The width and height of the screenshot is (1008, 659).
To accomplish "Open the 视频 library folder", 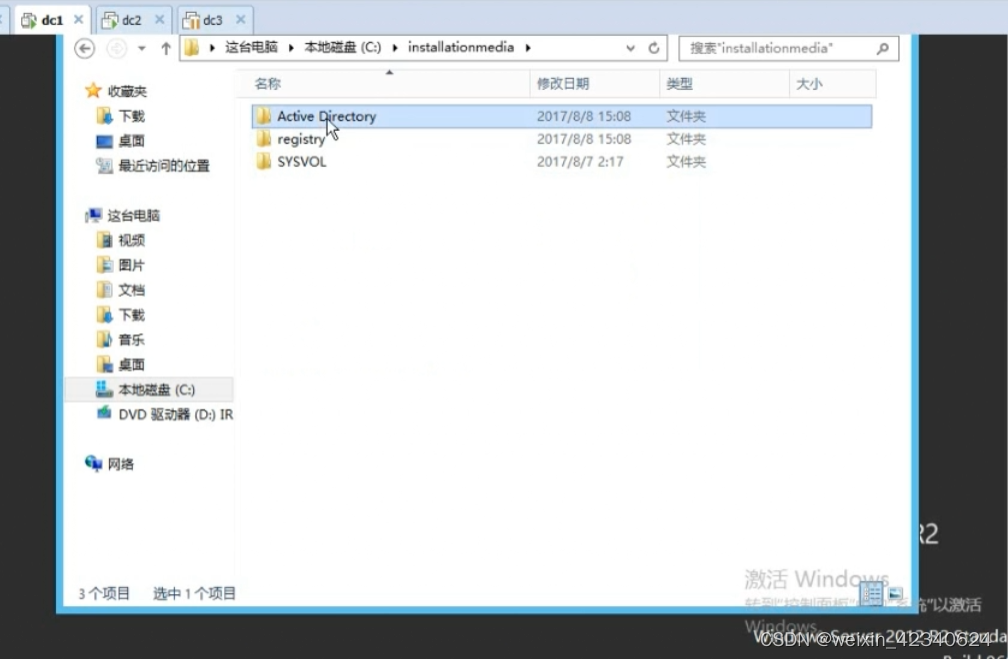I will click(x=131, y=240).
